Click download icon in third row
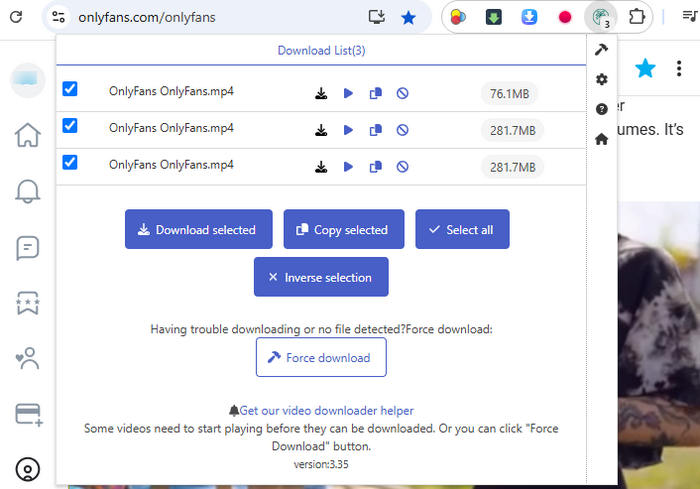This screenshot has width=700, height=489. (321, 166)
